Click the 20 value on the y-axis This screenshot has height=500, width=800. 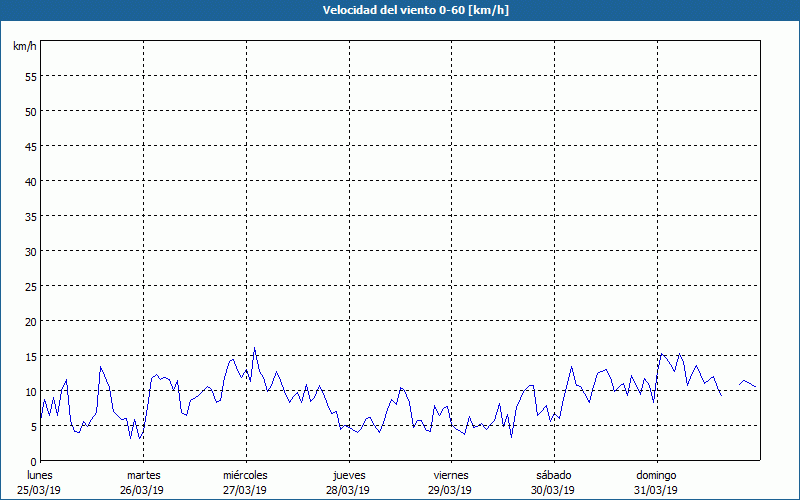tap(31, 322)
